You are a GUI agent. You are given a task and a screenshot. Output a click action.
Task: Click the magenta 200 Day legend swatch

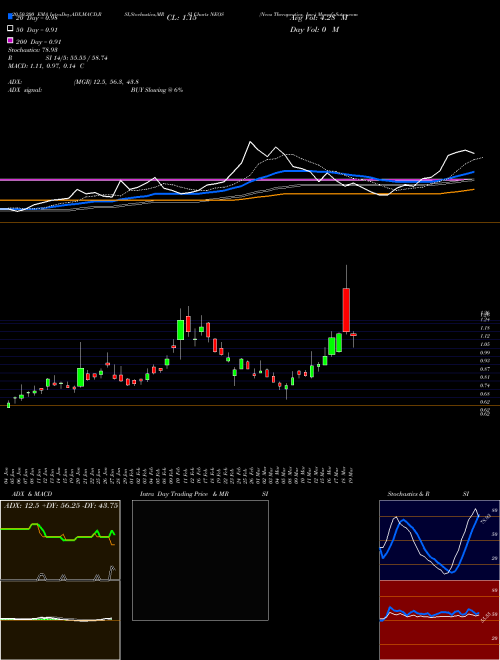tap(10, 40)
